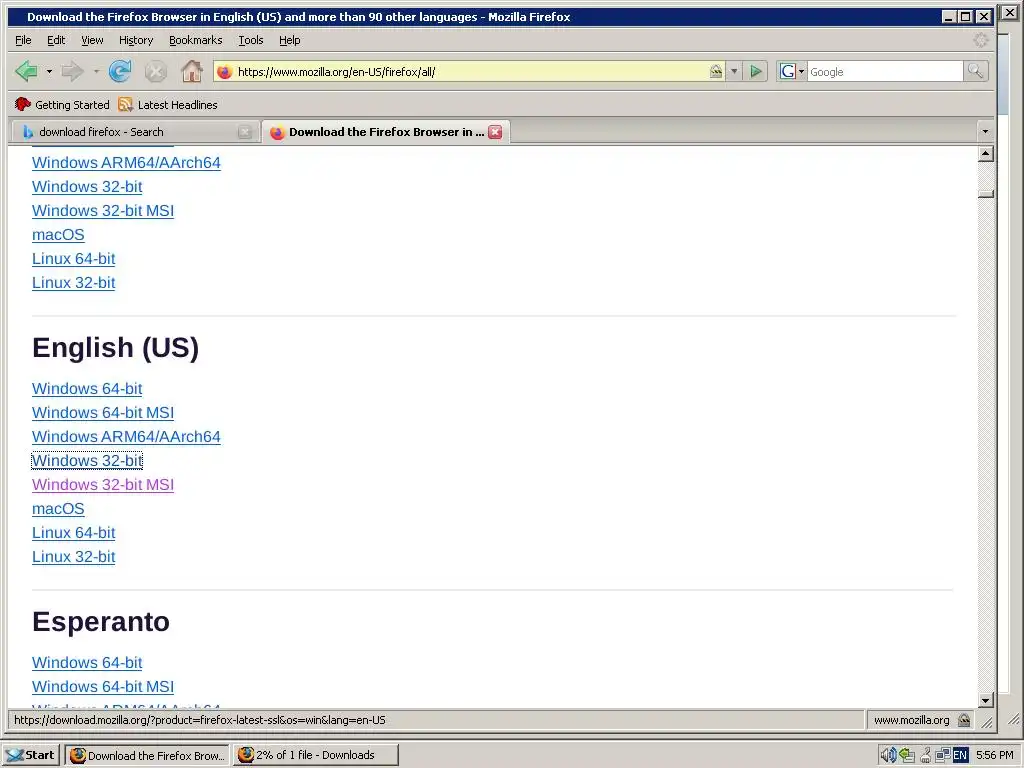The height and width of the screenshot is (768, 1024).
Task: Click the address bar URL field
Action: [470, 72]
